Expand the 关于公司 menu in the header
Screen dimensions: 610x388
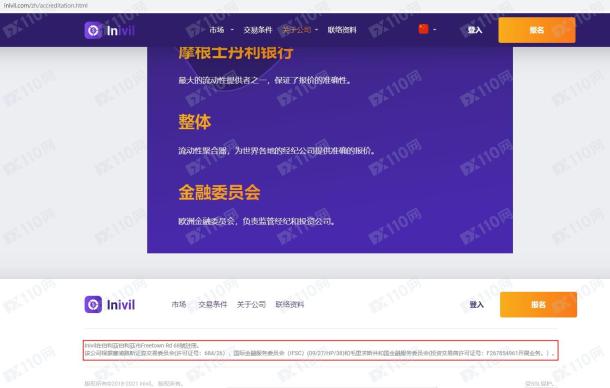(300, 30)
